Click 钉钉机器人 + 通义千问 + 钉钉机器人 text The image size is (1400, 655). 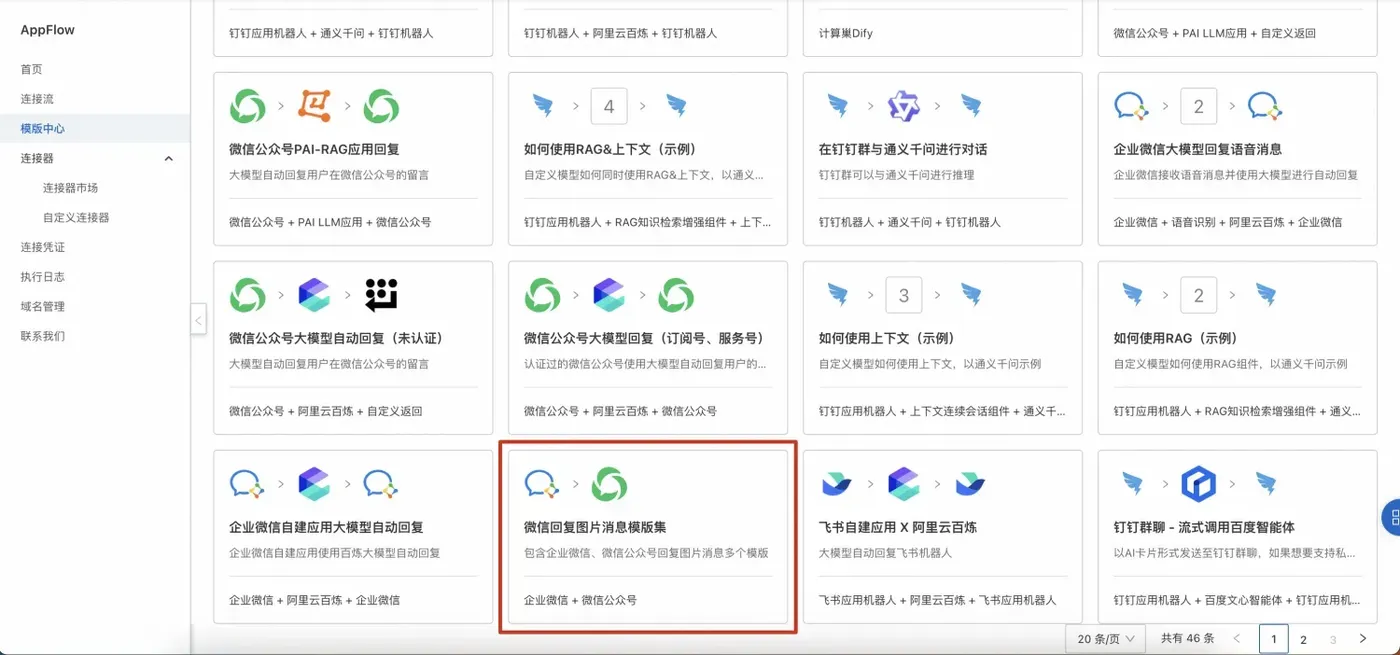[910, 222]
